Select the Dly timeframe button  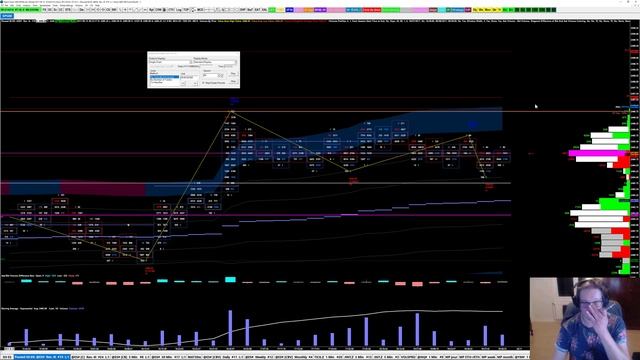[474, 9]
